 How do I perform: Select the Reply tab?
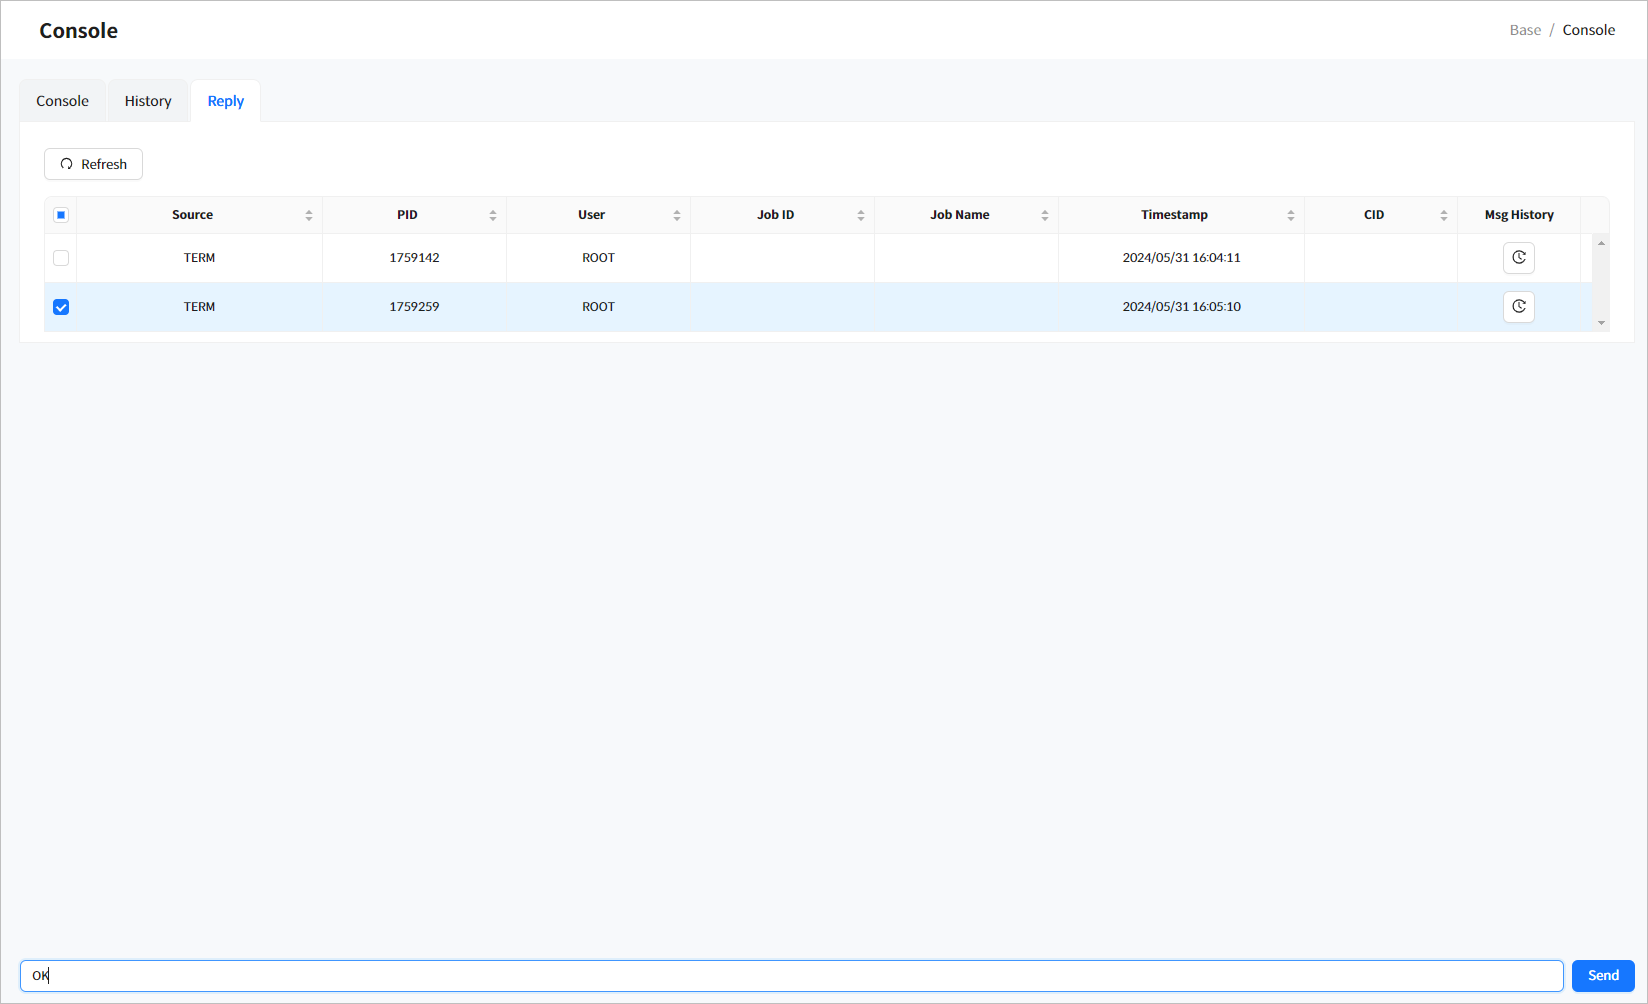pyautogui.click(x=226, y=101)
